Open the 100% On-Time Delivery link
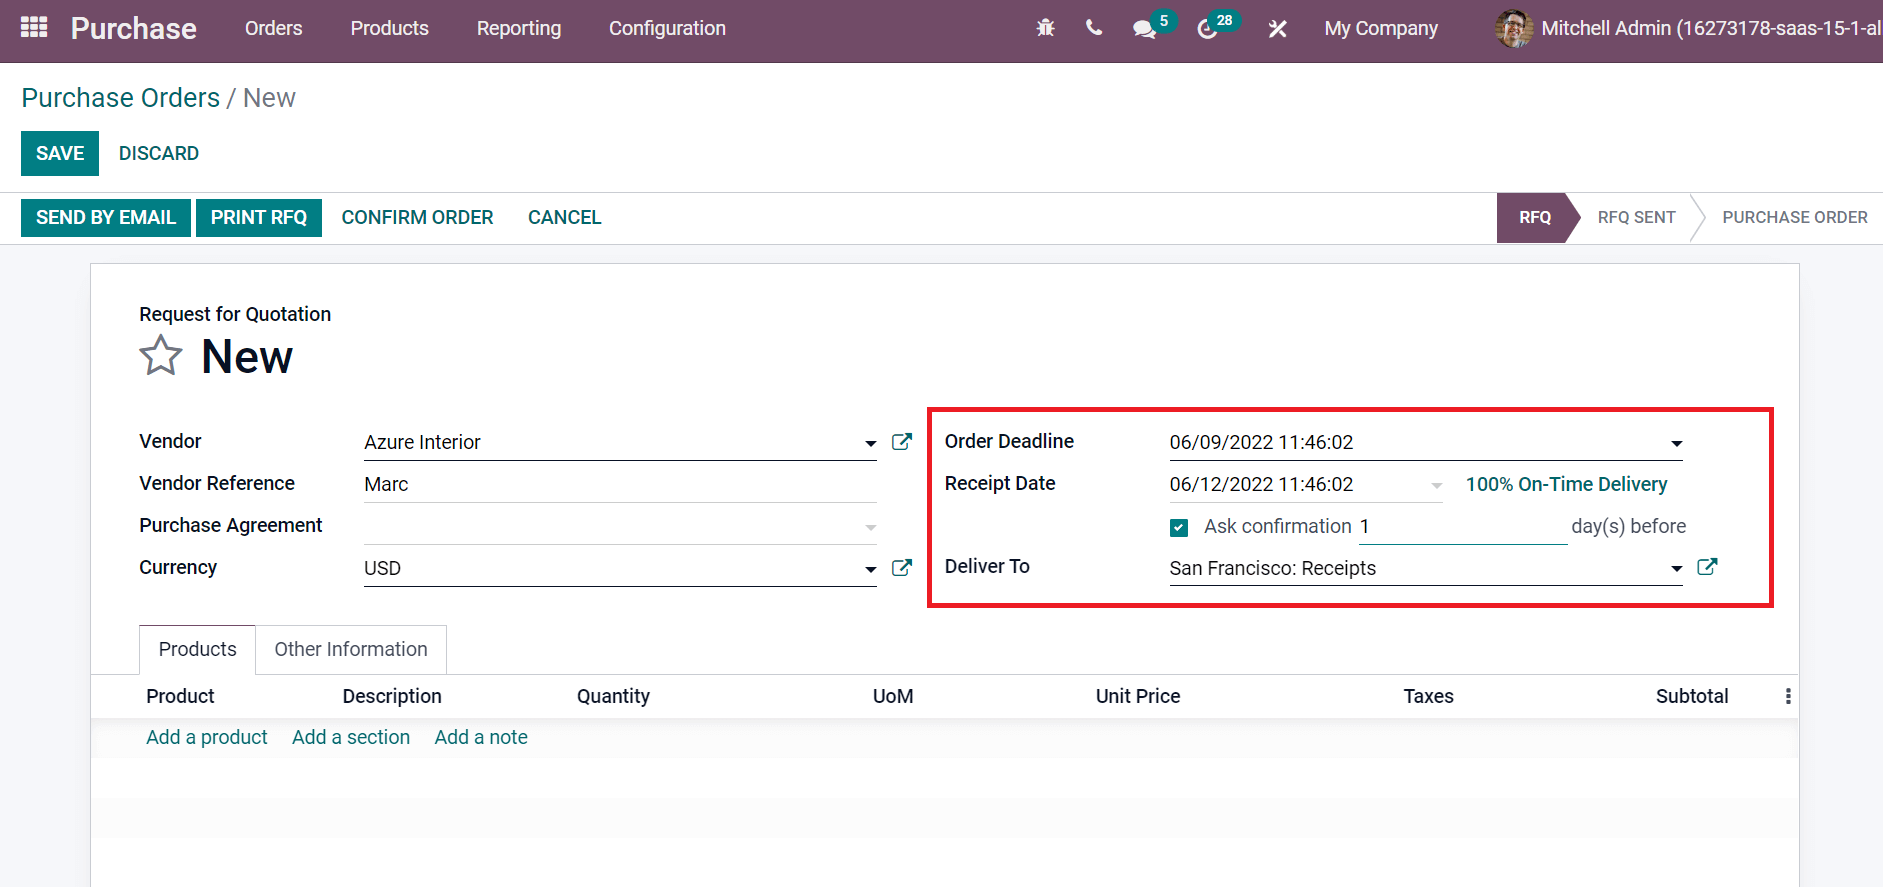 1566,484
